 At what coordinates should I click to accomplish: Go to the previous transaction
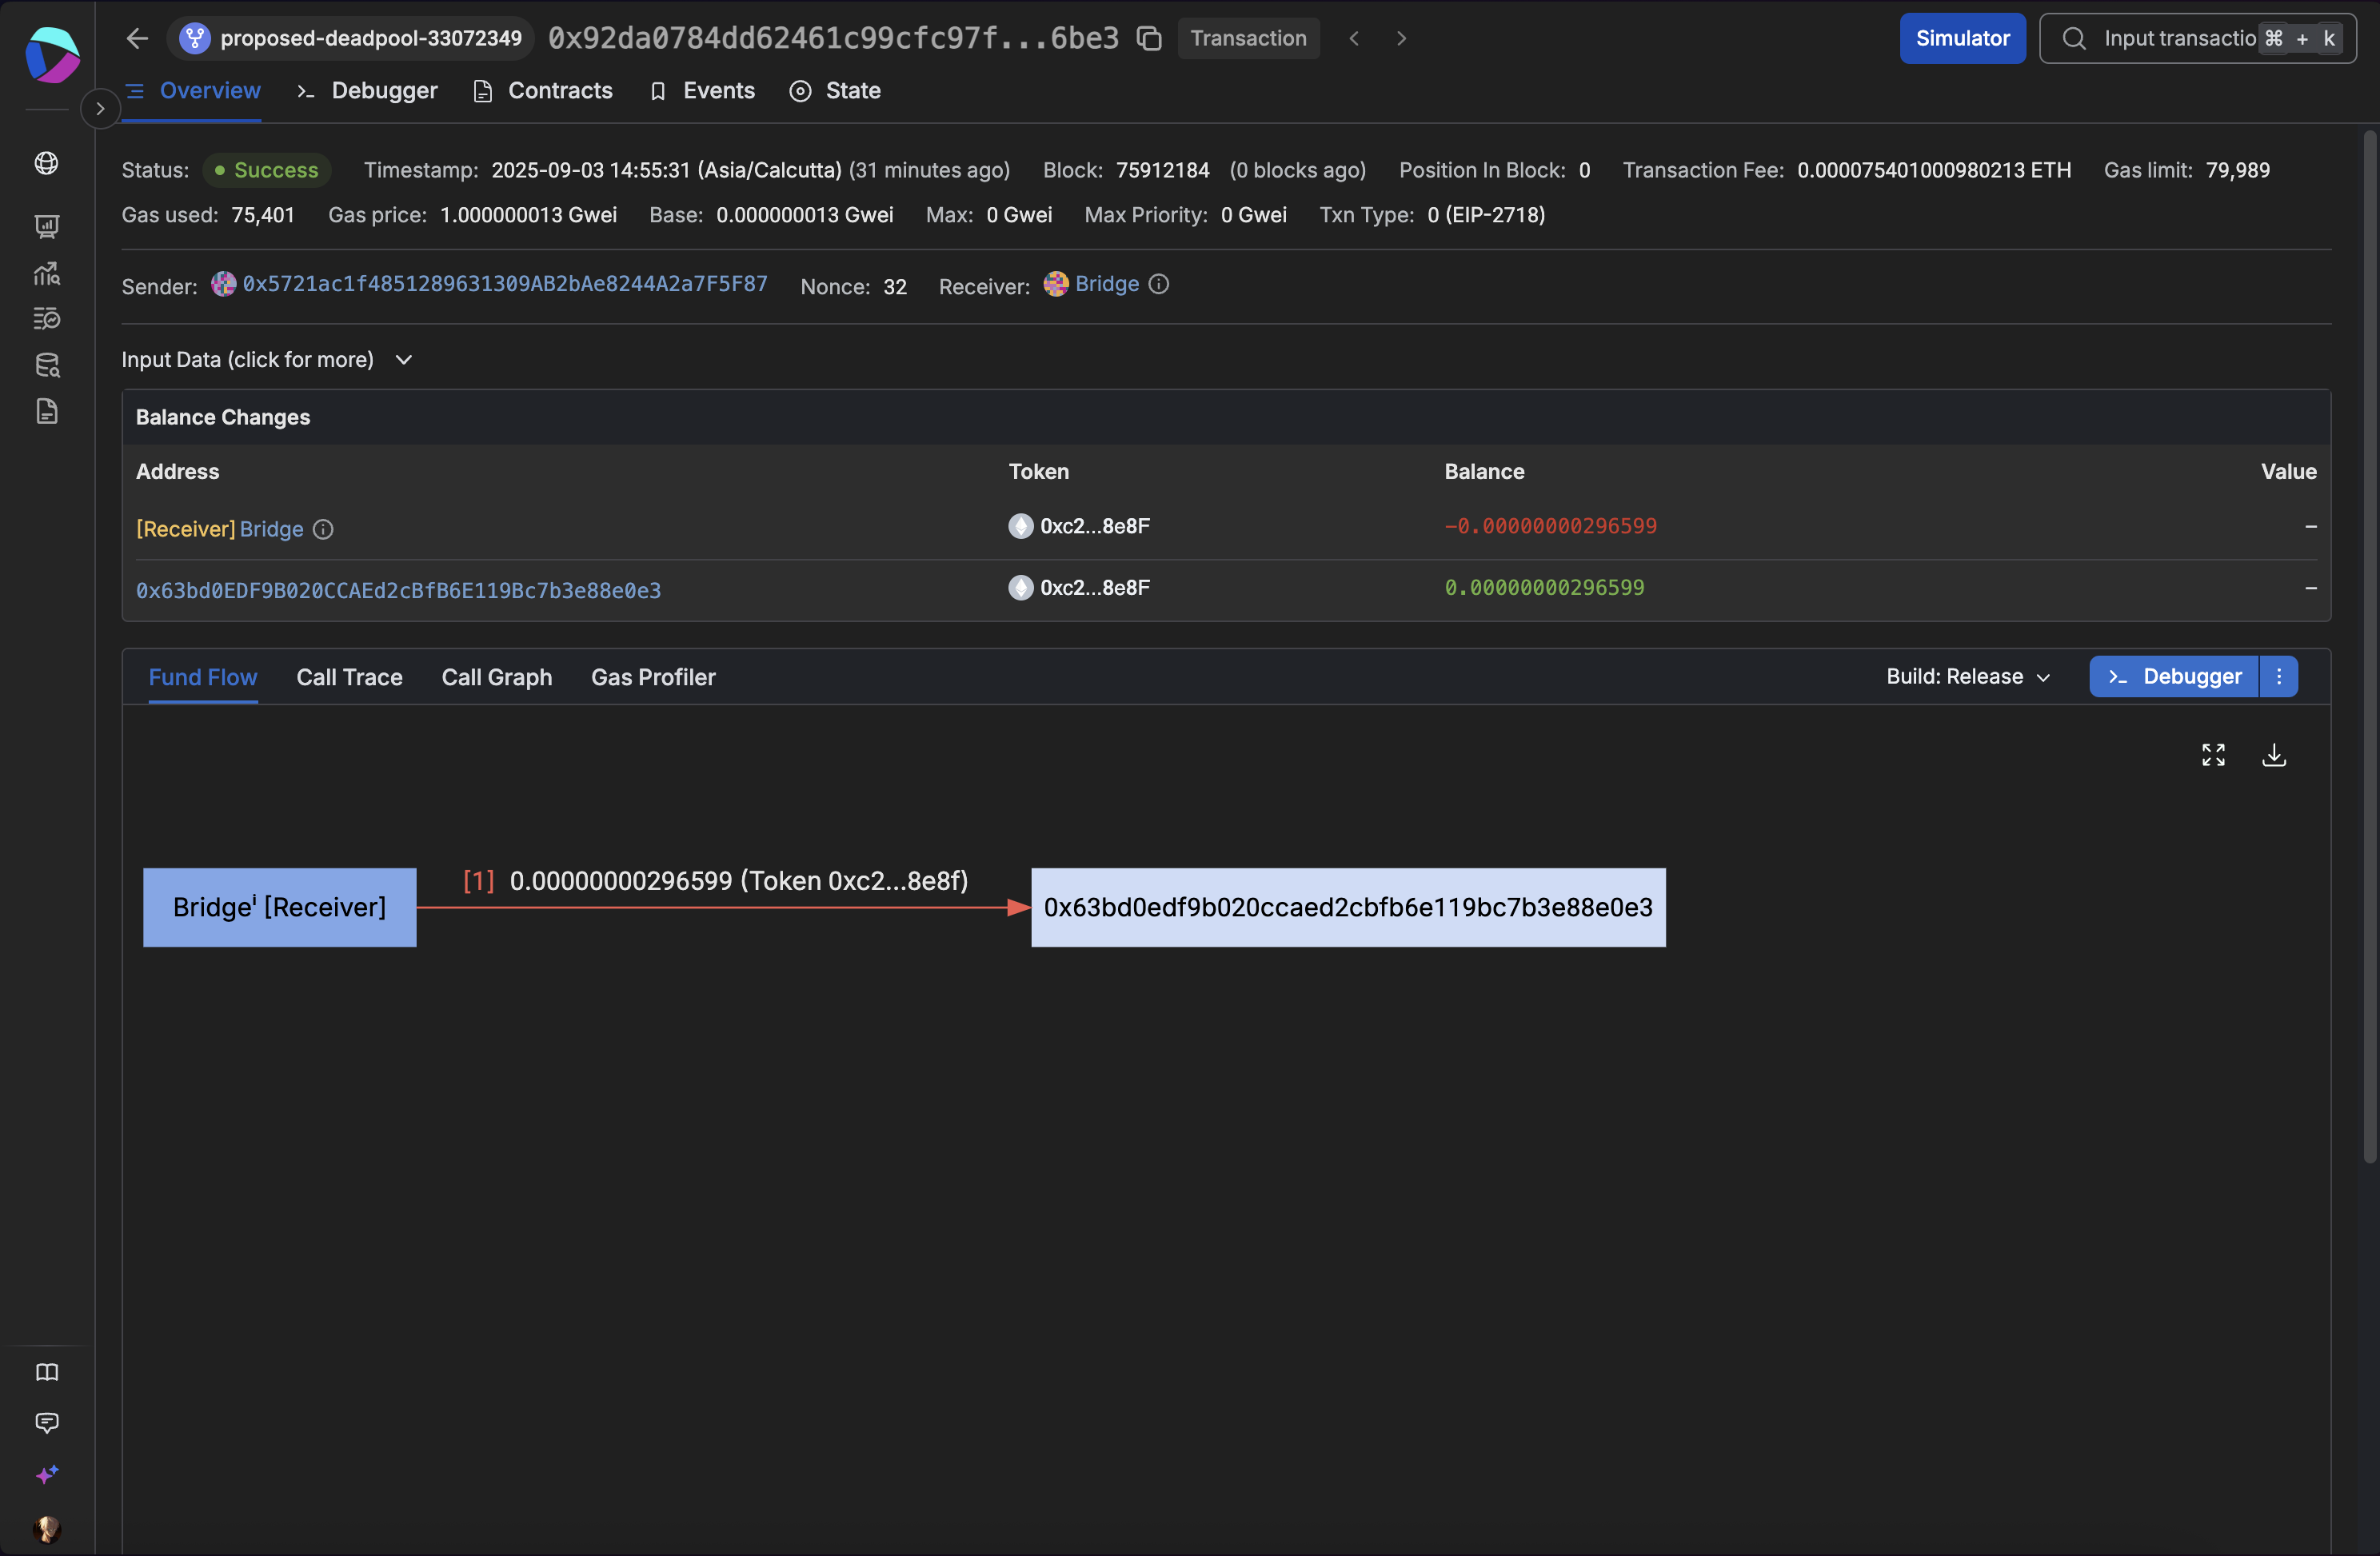1354,38
